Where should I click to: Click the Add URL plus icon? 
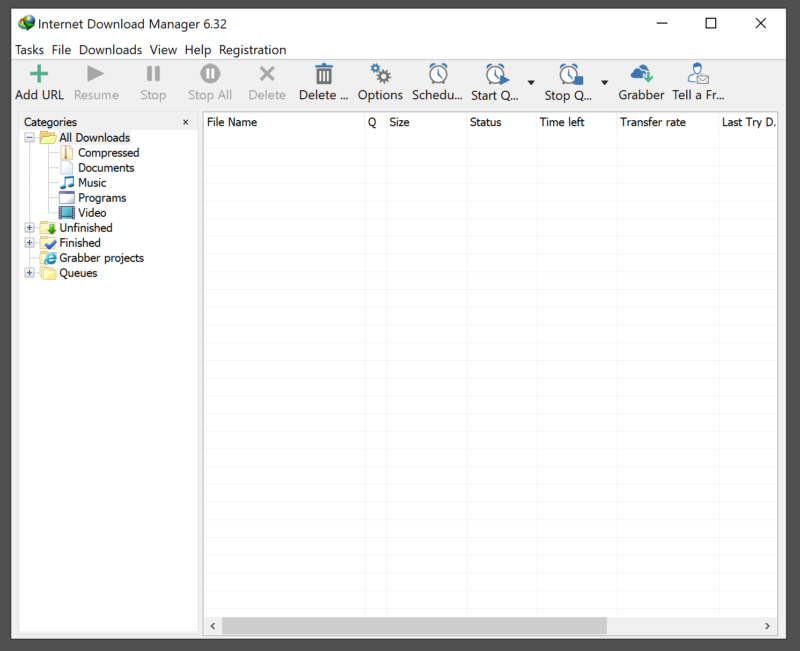coord(39,74)
